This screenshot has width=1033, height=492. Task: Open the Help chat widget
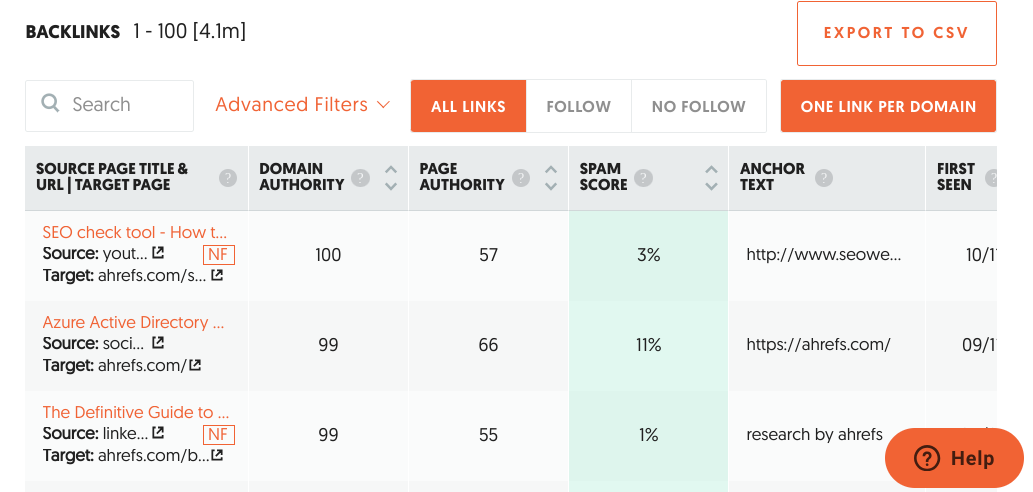tap(954, 458)
